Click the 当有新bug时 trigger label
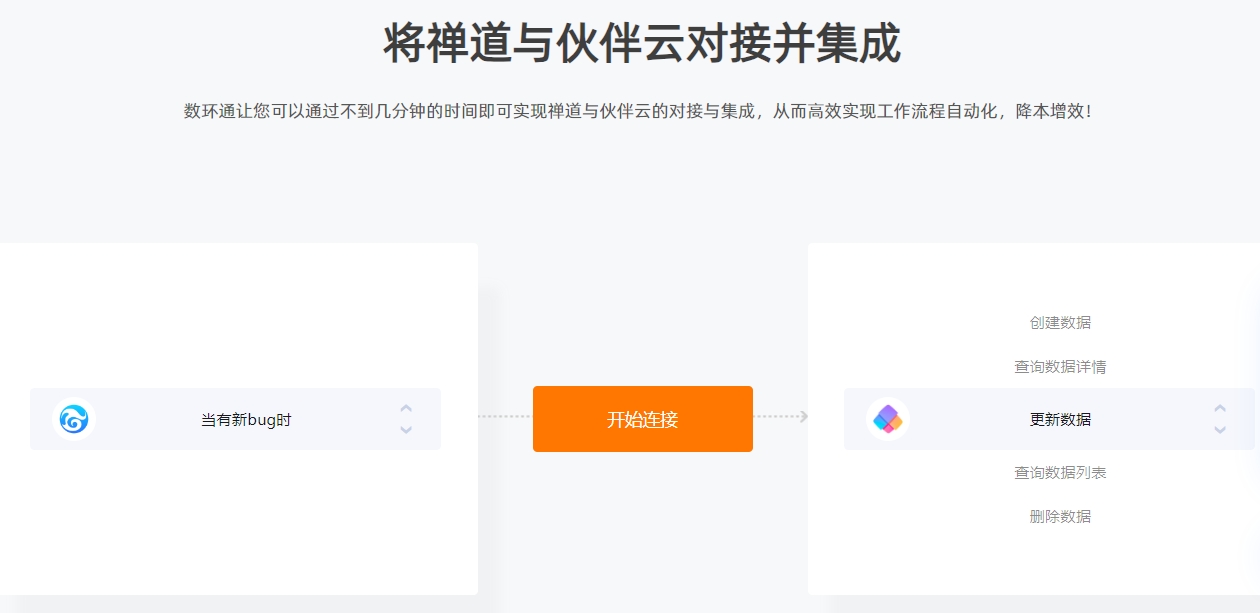1260x613 pixels. point(246,420)
